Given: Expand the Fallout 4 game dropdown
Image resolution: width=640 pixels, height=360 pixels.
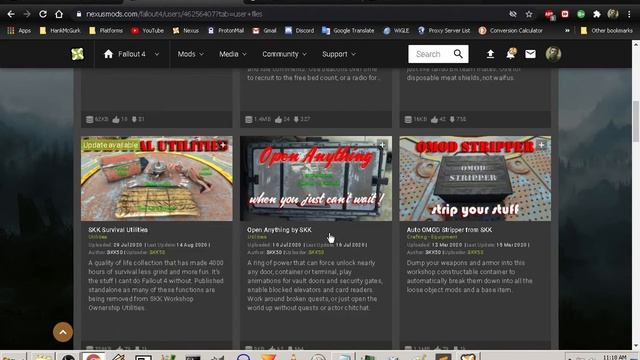Looking at the screenshot, I should click(157, 54).
